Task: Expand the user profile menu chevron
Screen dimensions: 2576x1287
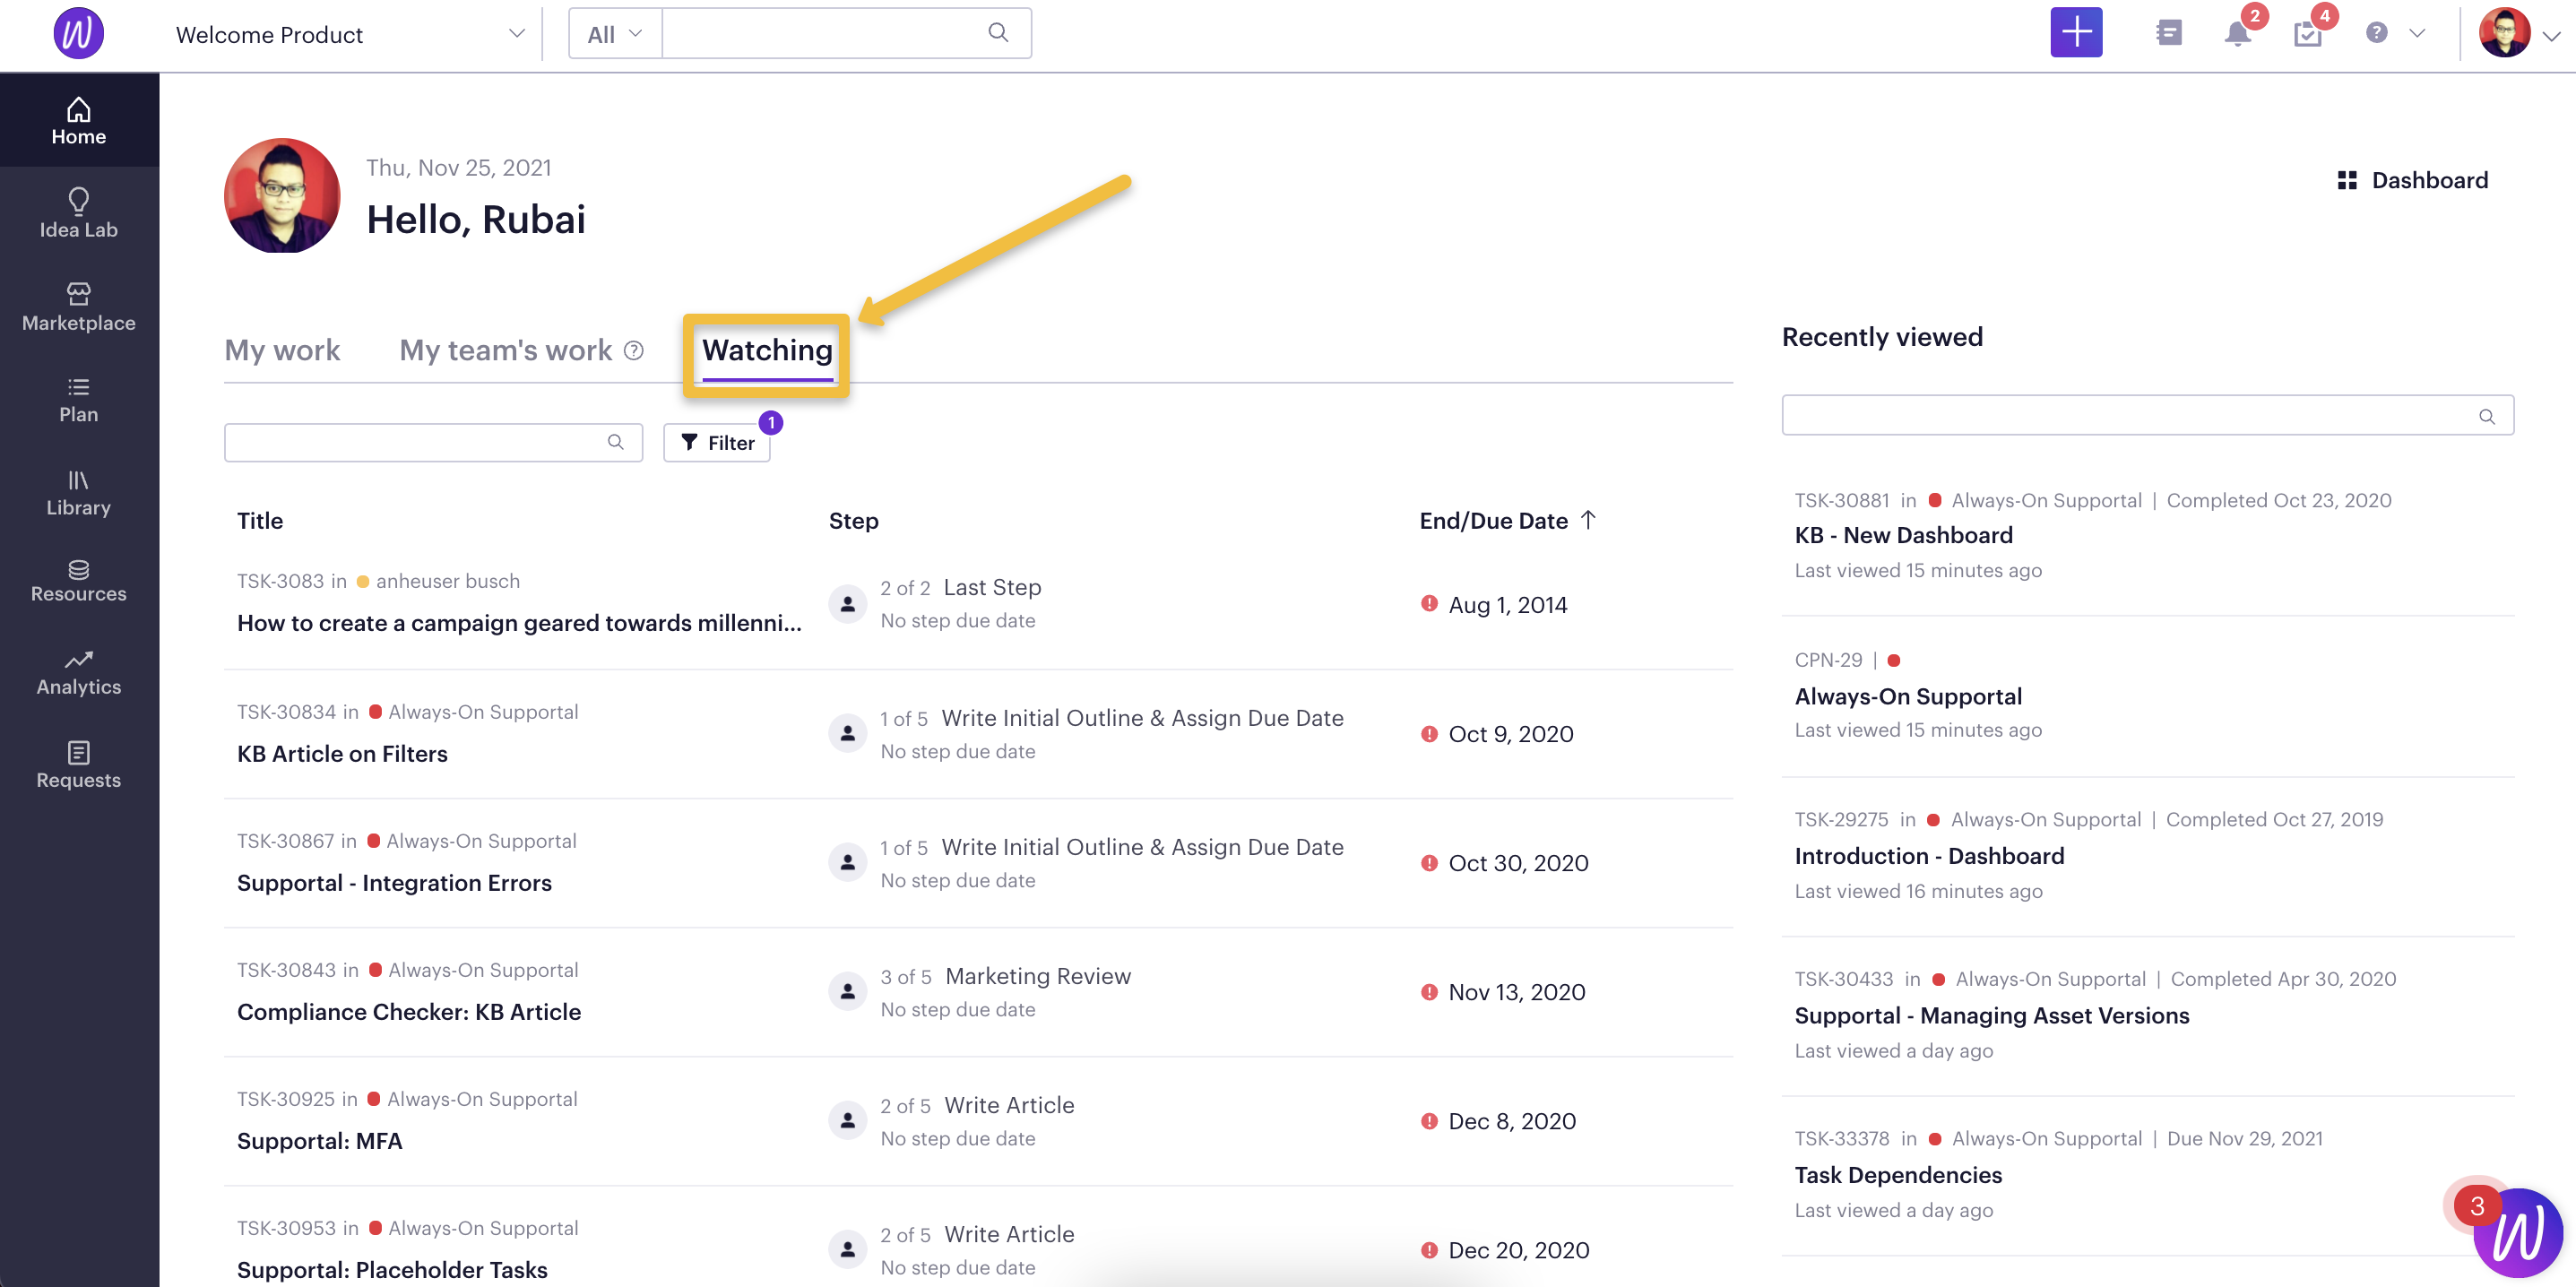Action: [x=2551, y=35]
